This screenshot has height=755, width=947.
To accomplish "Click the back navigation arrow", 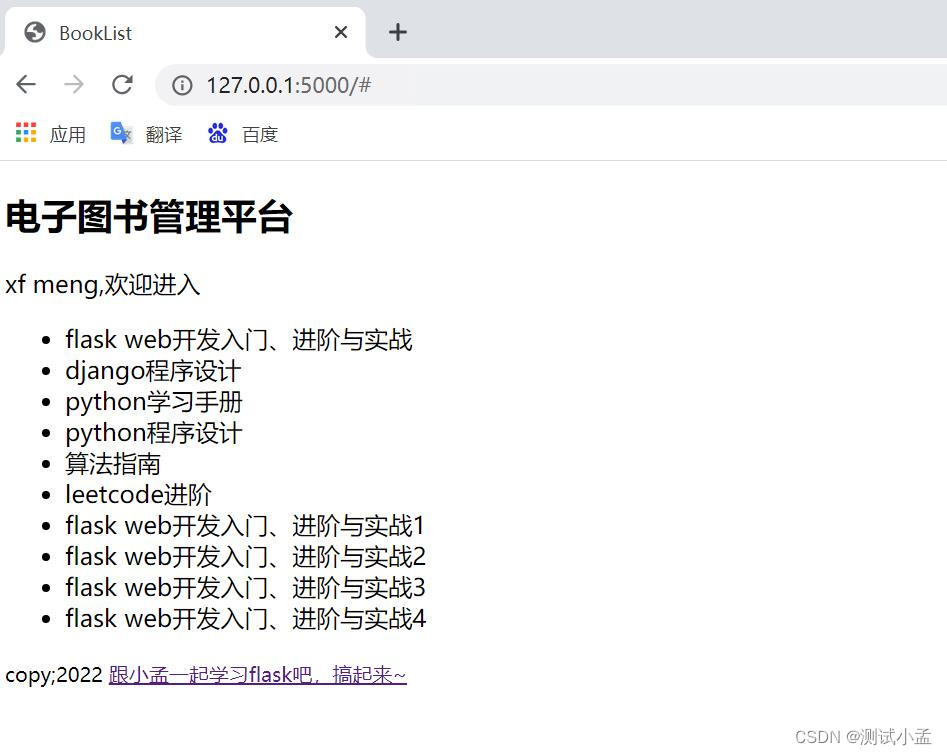I will point(26,85).
